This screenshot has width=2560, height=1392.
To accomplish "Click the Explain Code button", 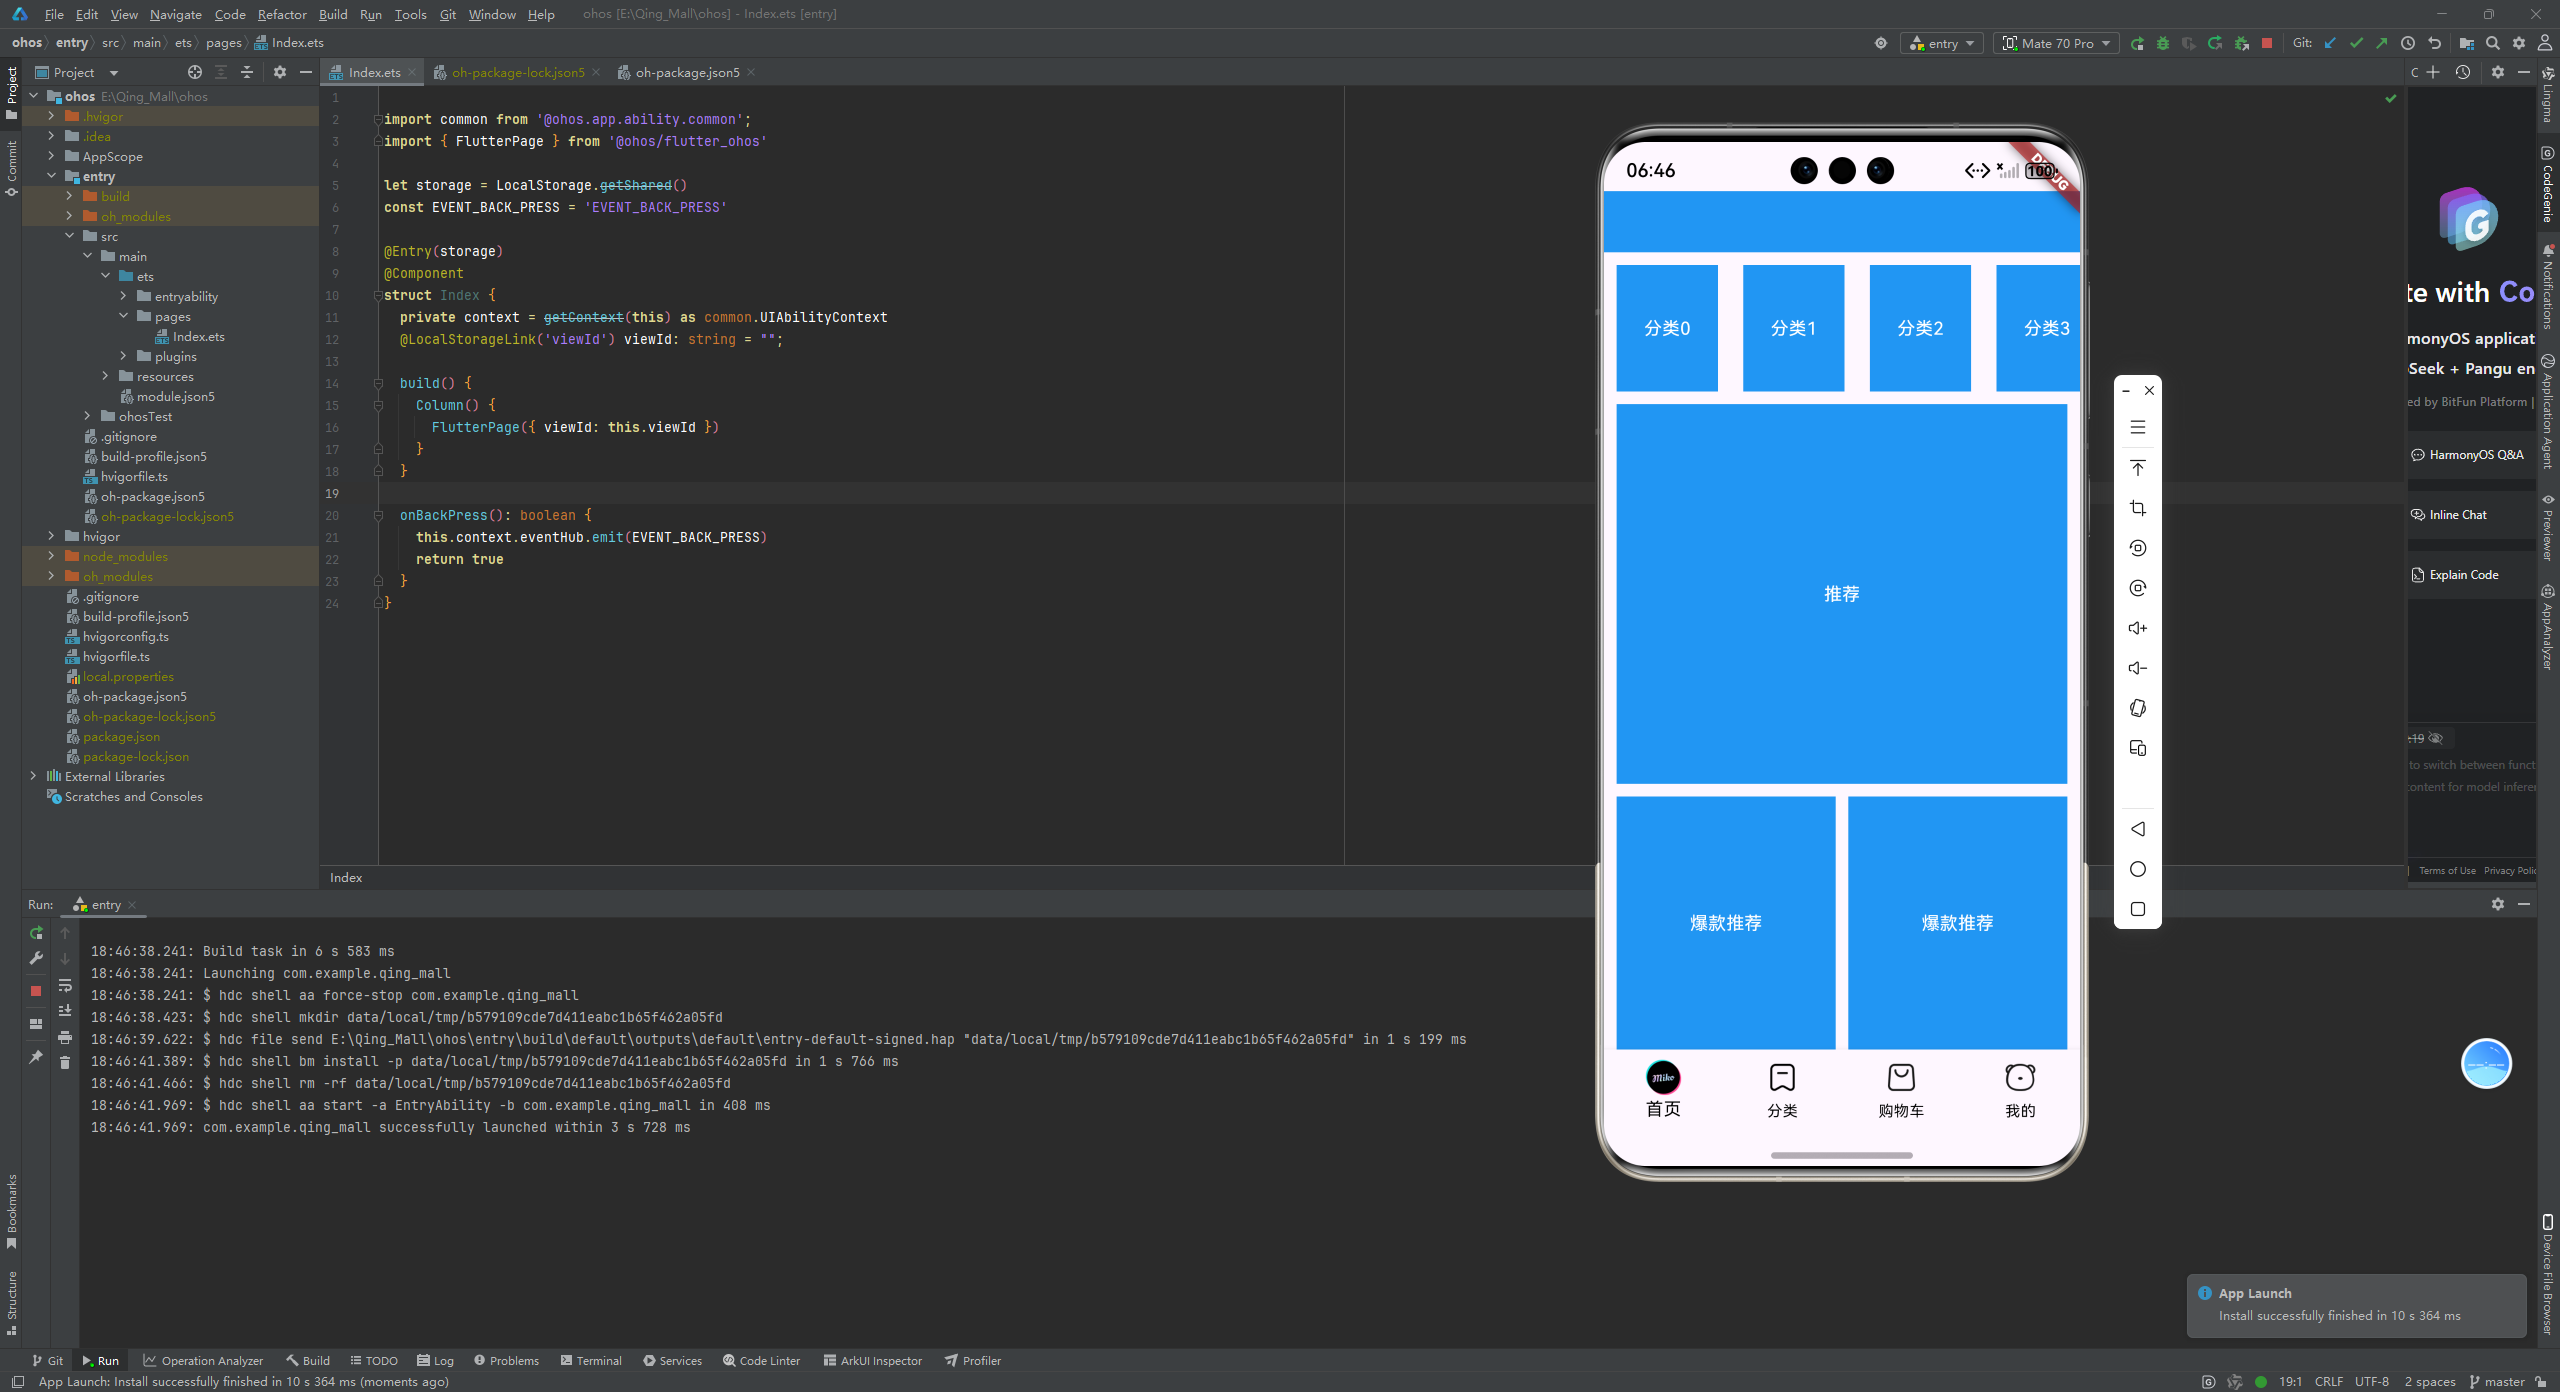I will tap(2463, 574).
